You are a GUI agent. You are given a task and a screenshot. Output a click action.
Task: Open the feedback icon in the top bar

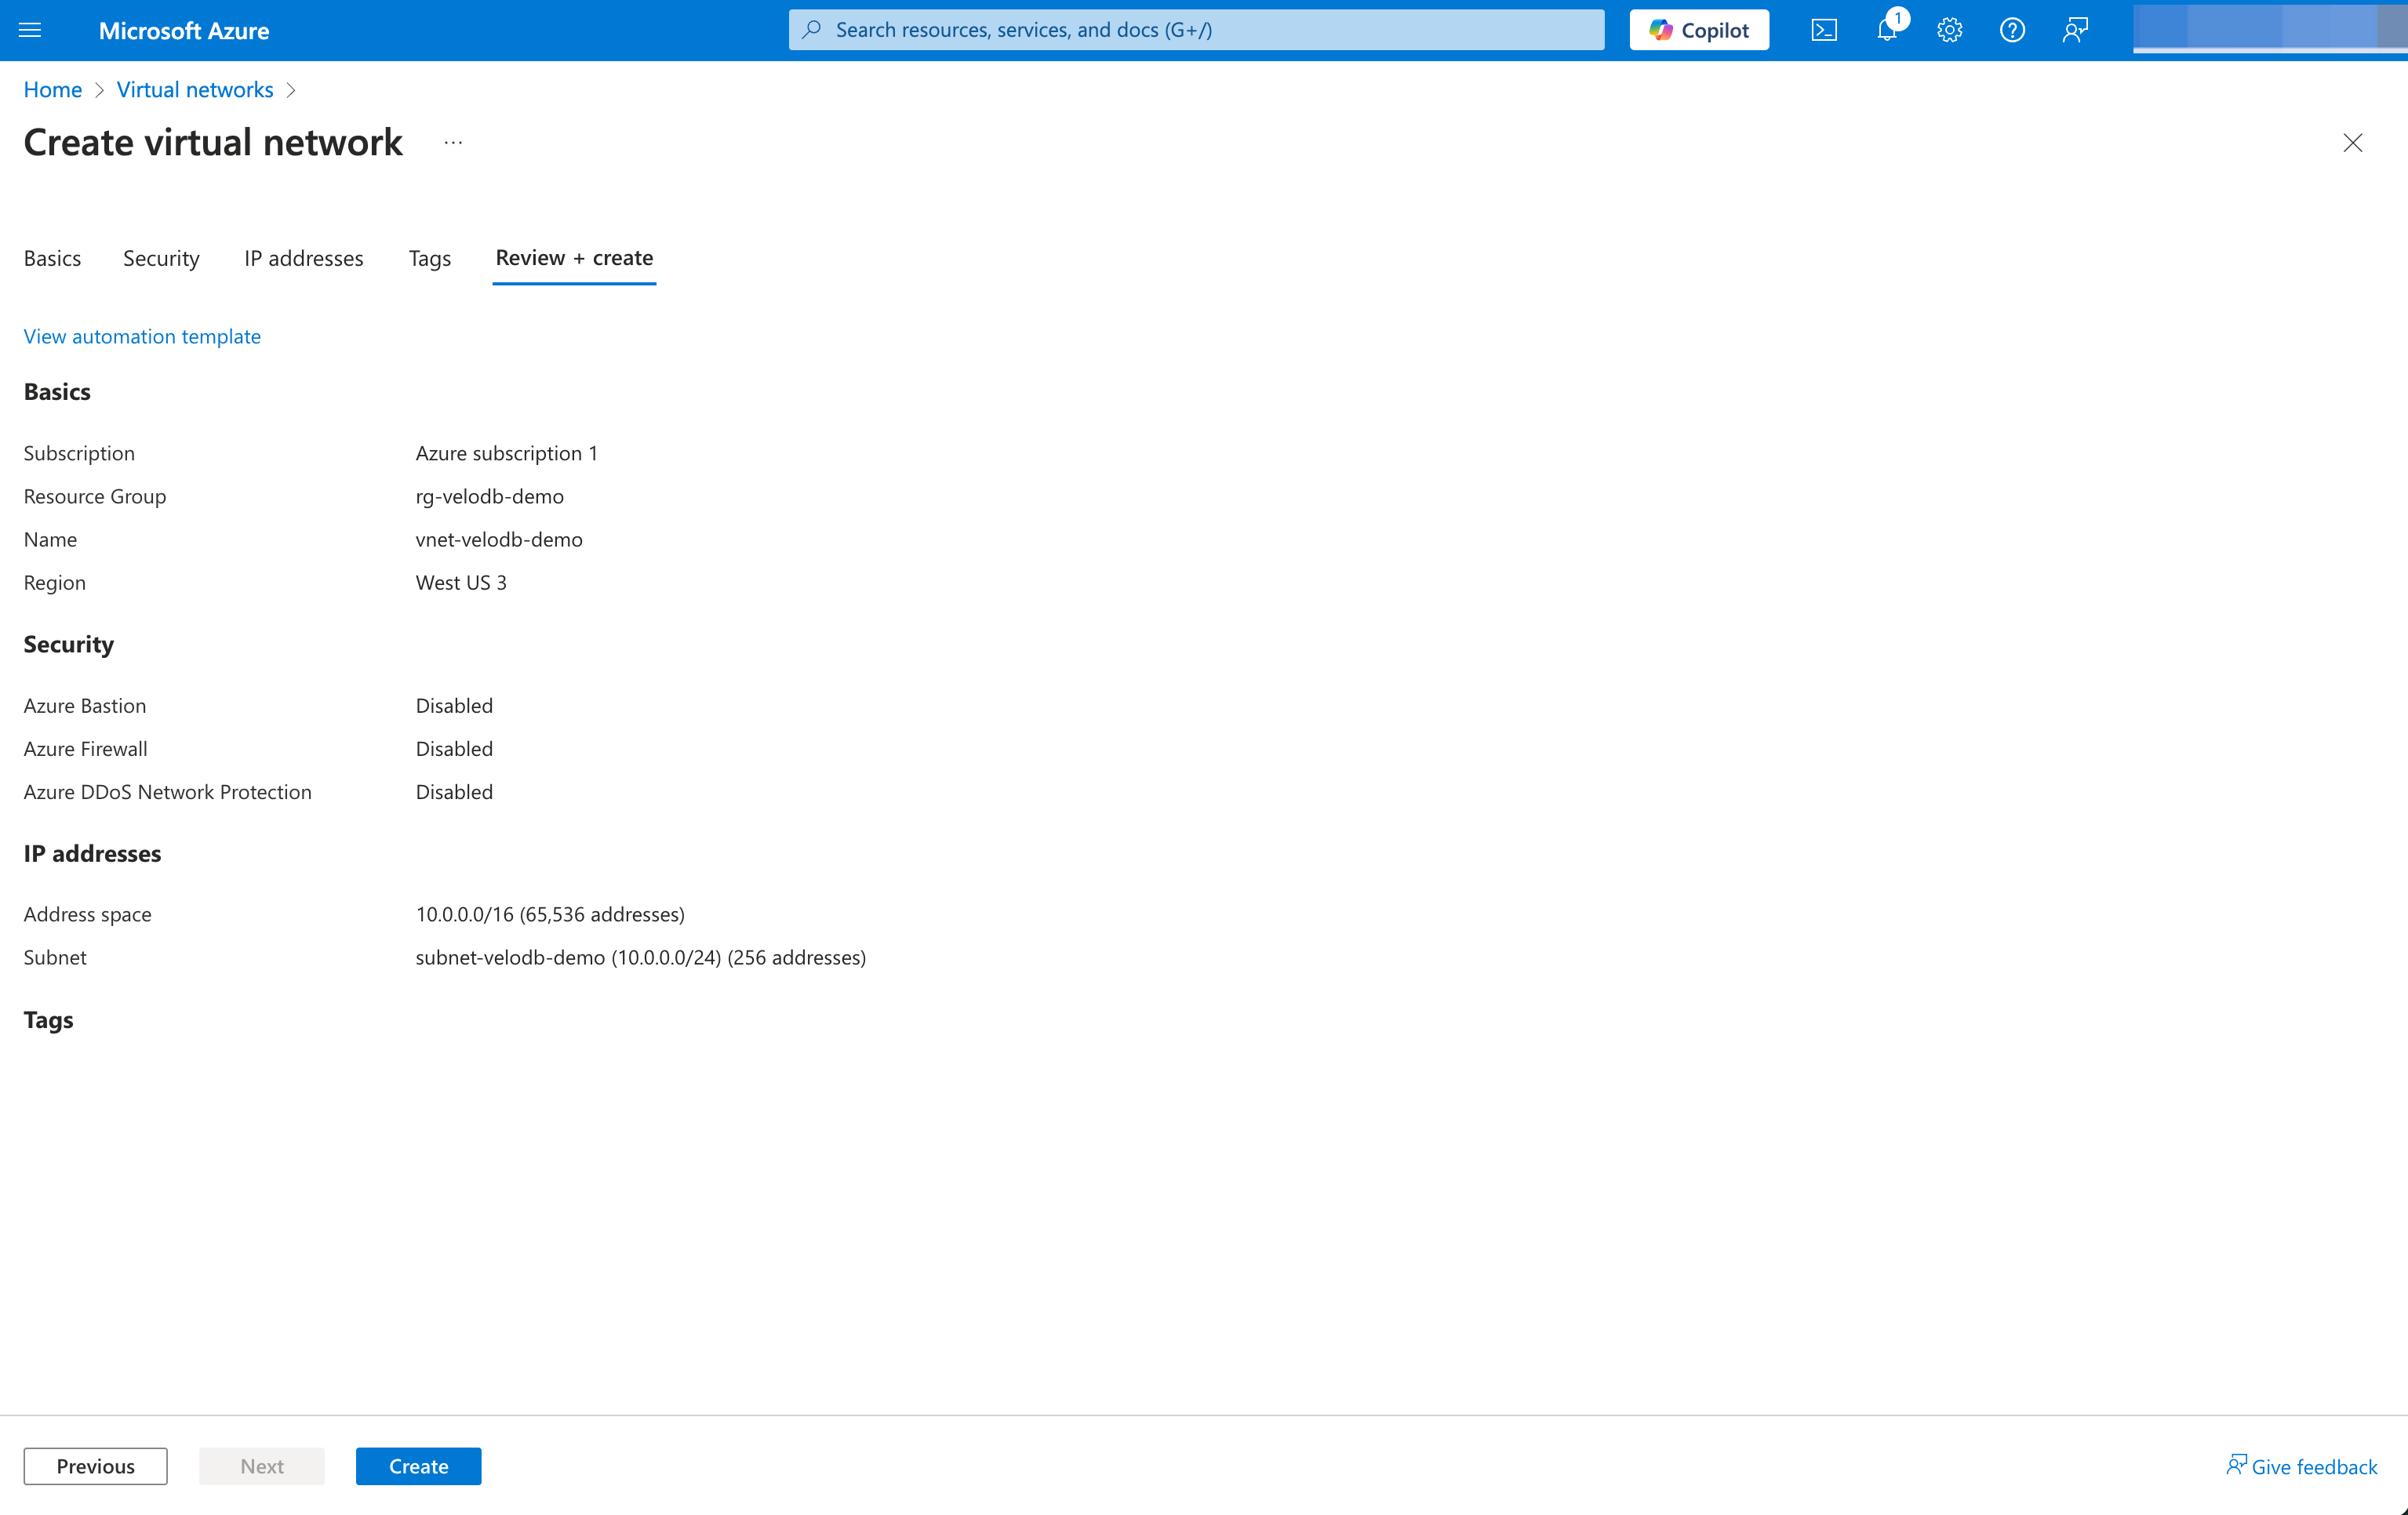2075,30
